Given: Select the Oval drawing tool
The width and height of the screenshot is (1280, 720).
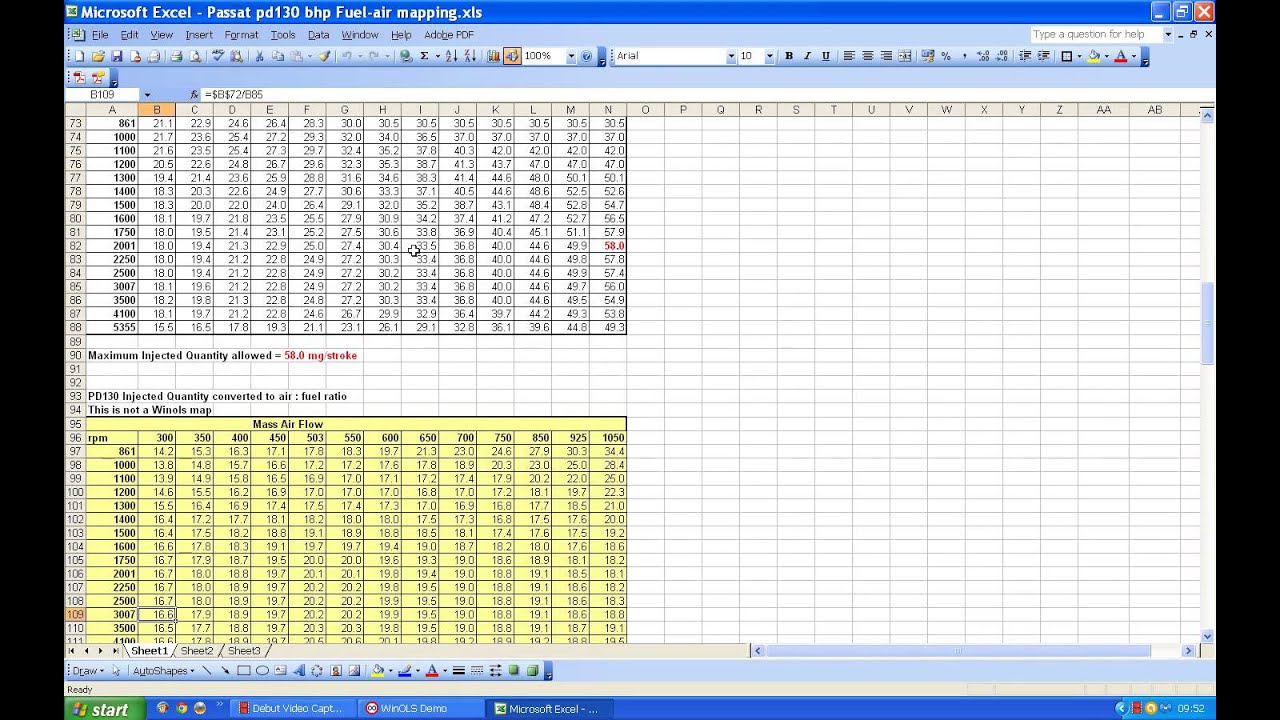Looking at the screenshot, I should point(262,671).
